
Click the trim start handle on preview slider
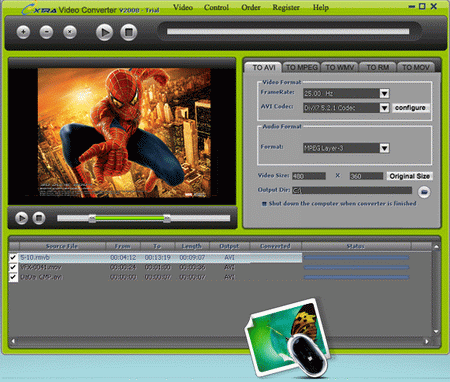coord(92,218)
